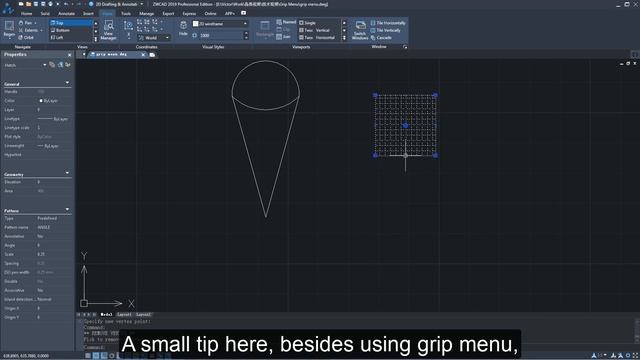Select the Bottom view in Views list
The height and width of the screenshot is (360, 640).
[71, 30]
